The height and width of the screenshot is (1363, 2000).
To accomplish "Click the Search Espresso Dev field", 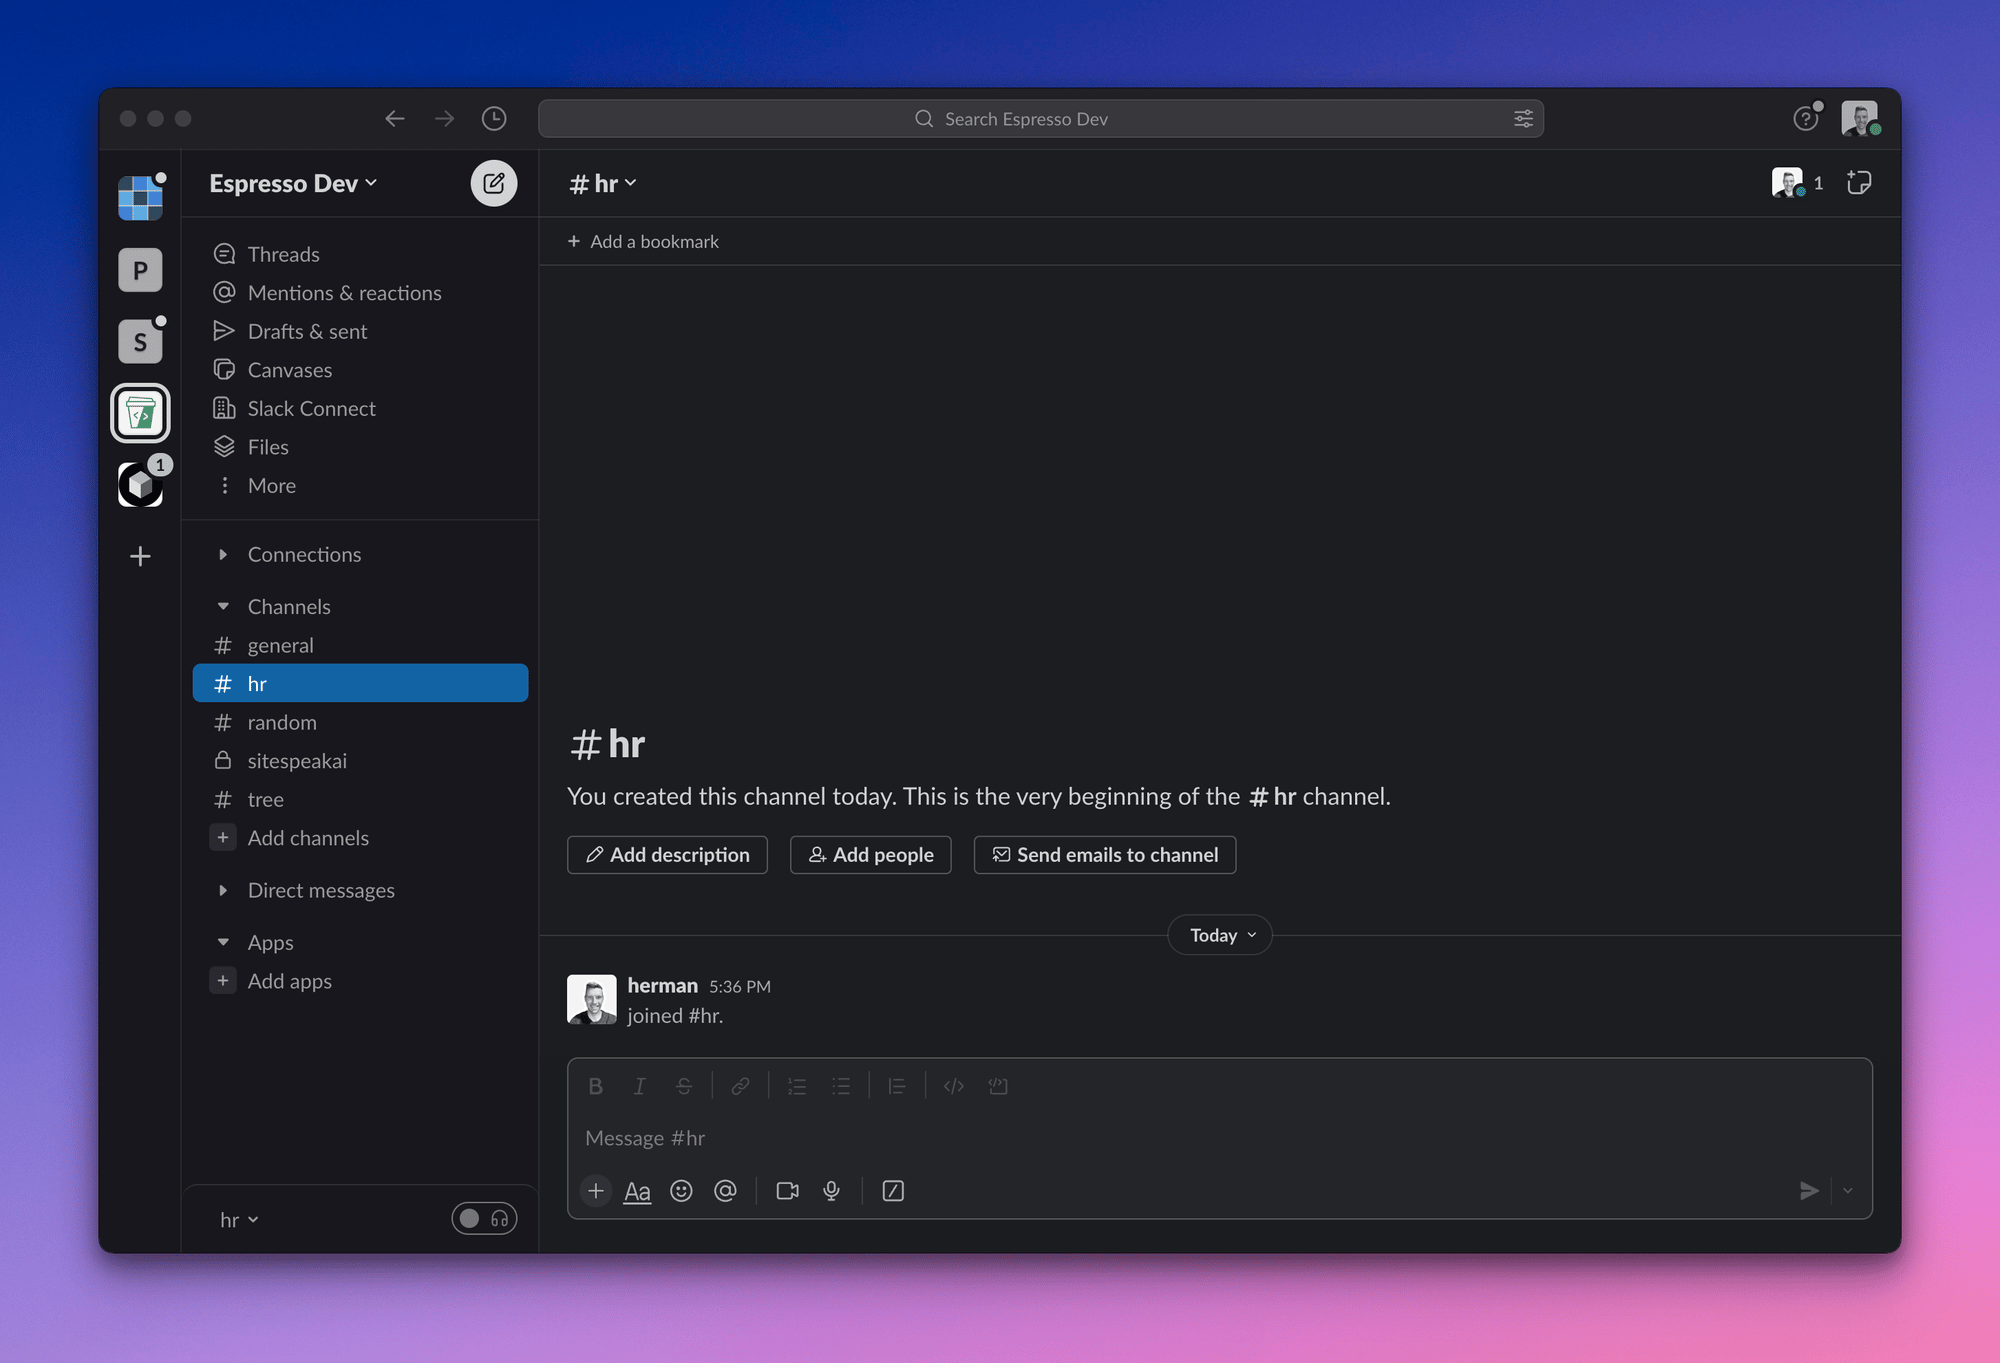I will coord(1041,119).
